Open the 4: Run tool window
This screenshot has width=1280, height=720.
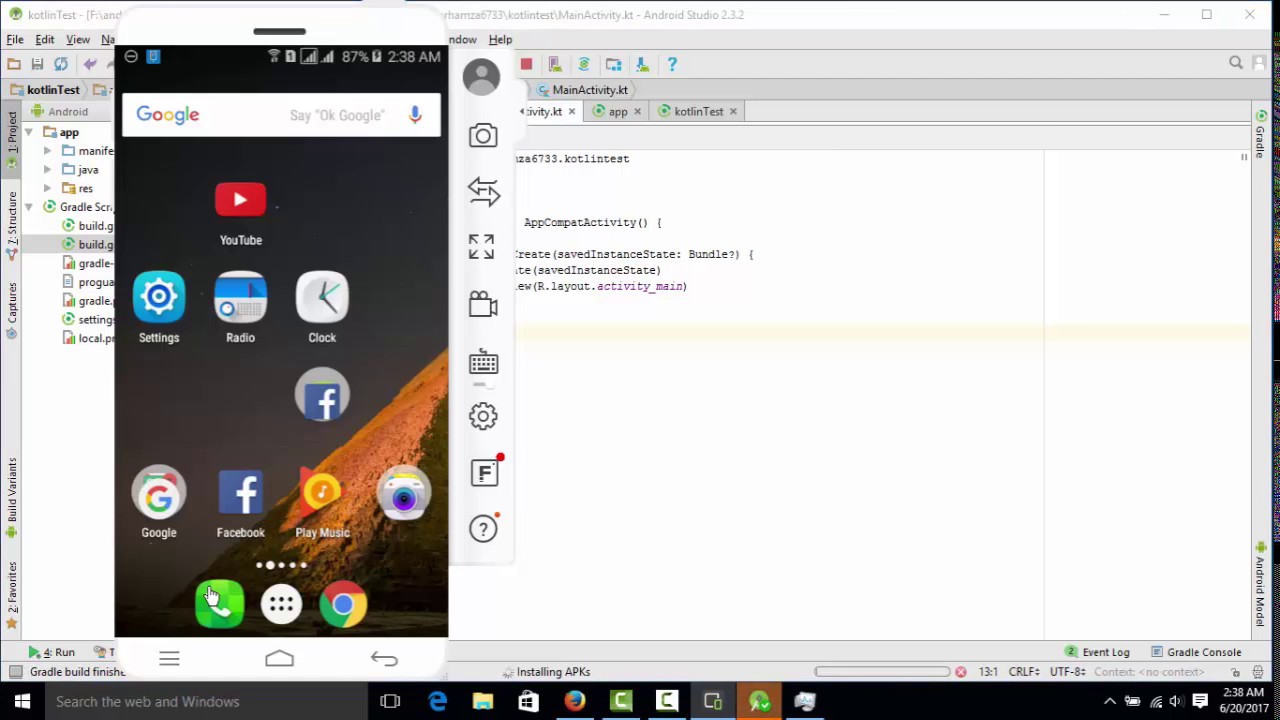[52, 652]
